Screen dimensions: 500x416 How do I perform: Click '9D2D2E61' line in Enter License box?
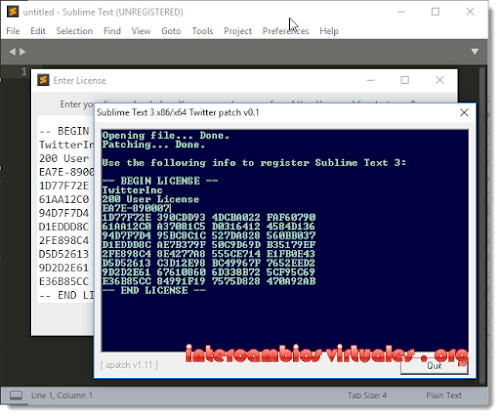[x=64, y=268]
